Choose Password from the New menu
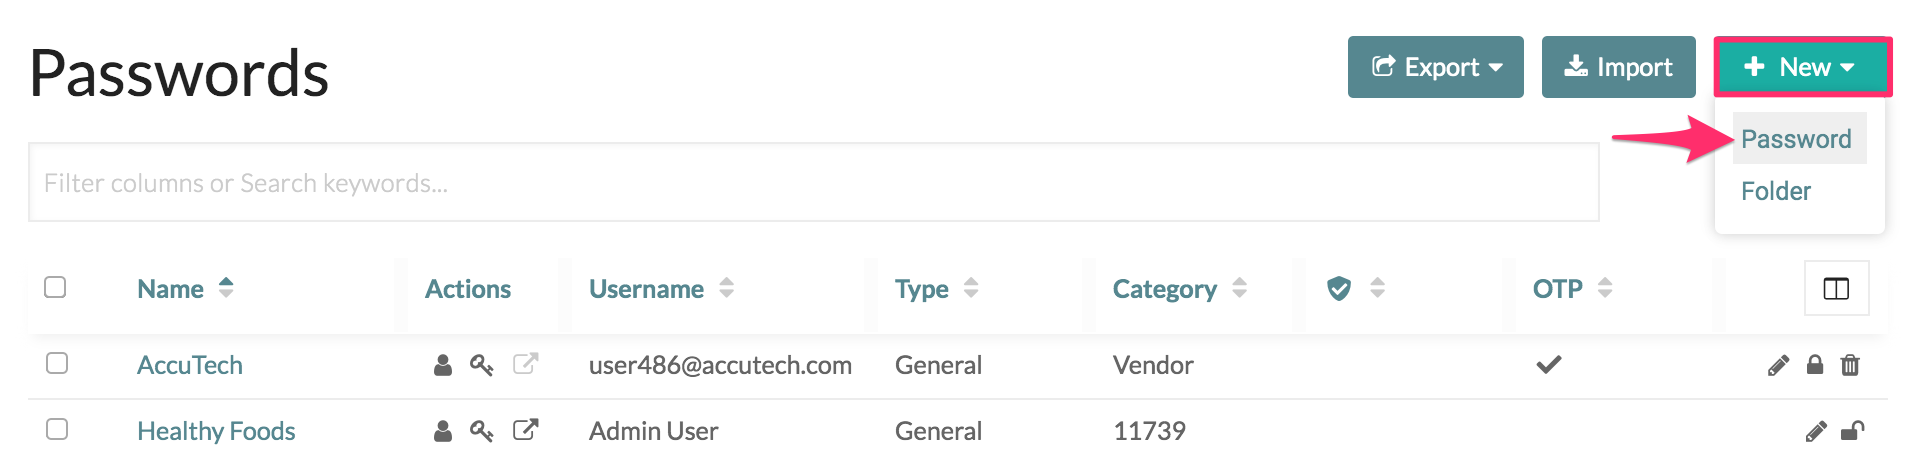Viewport: 1914px width, 462px height. pos(1796,139)
